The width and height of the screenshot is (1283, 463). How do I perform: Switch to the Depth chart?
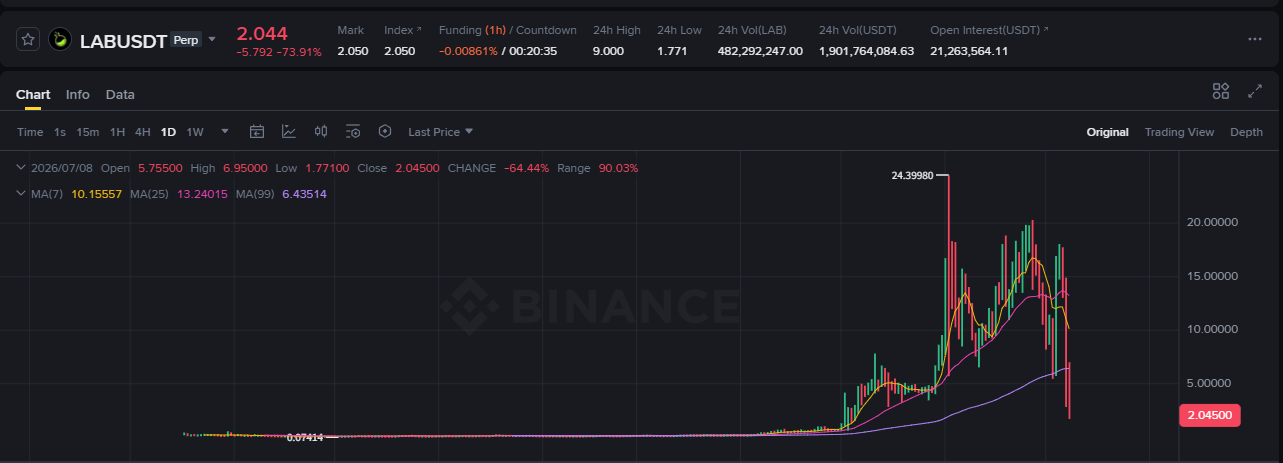[1246, 132]
